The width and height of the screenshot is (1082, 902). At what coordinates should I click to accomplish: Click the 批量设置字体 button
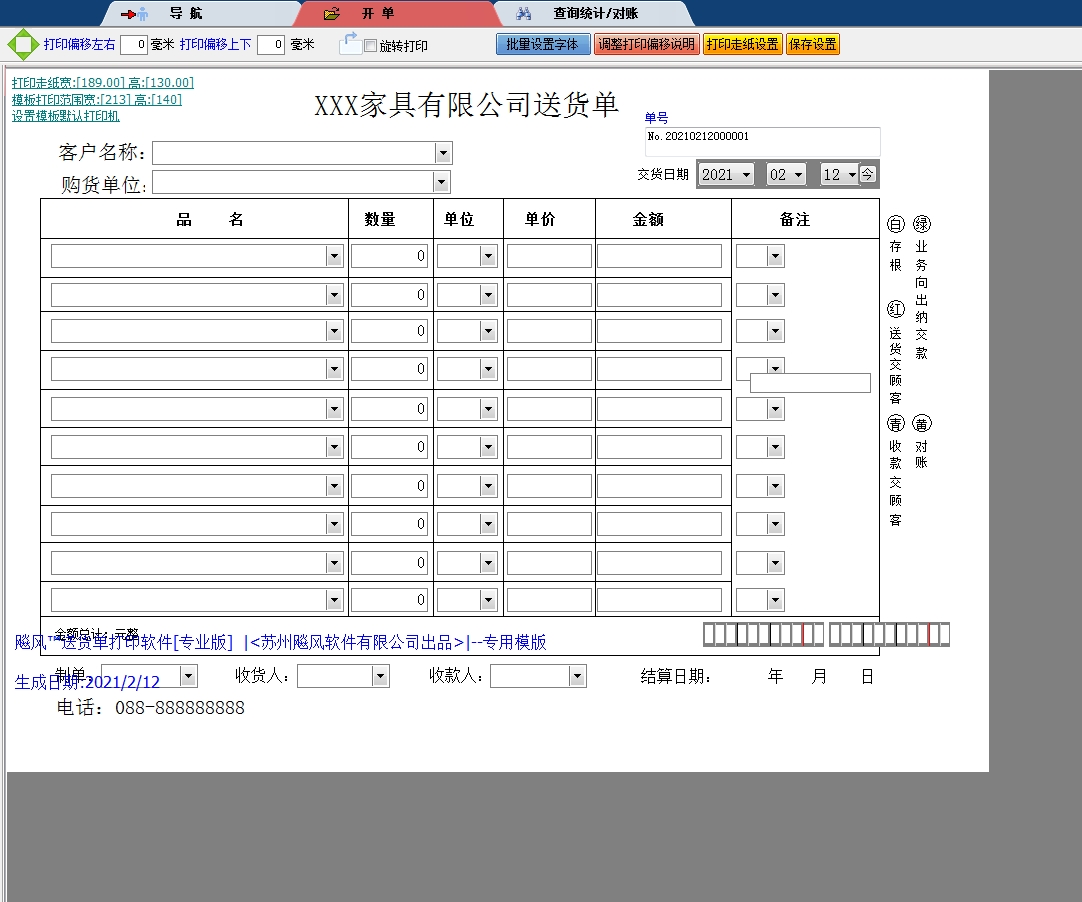pos(542,45)
